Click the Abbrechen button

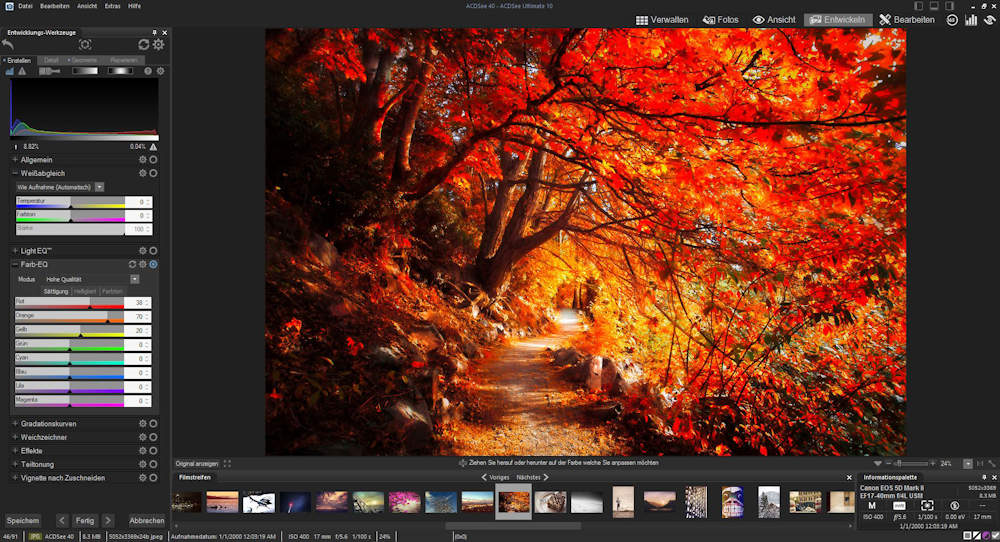click(x=146, y=520)
